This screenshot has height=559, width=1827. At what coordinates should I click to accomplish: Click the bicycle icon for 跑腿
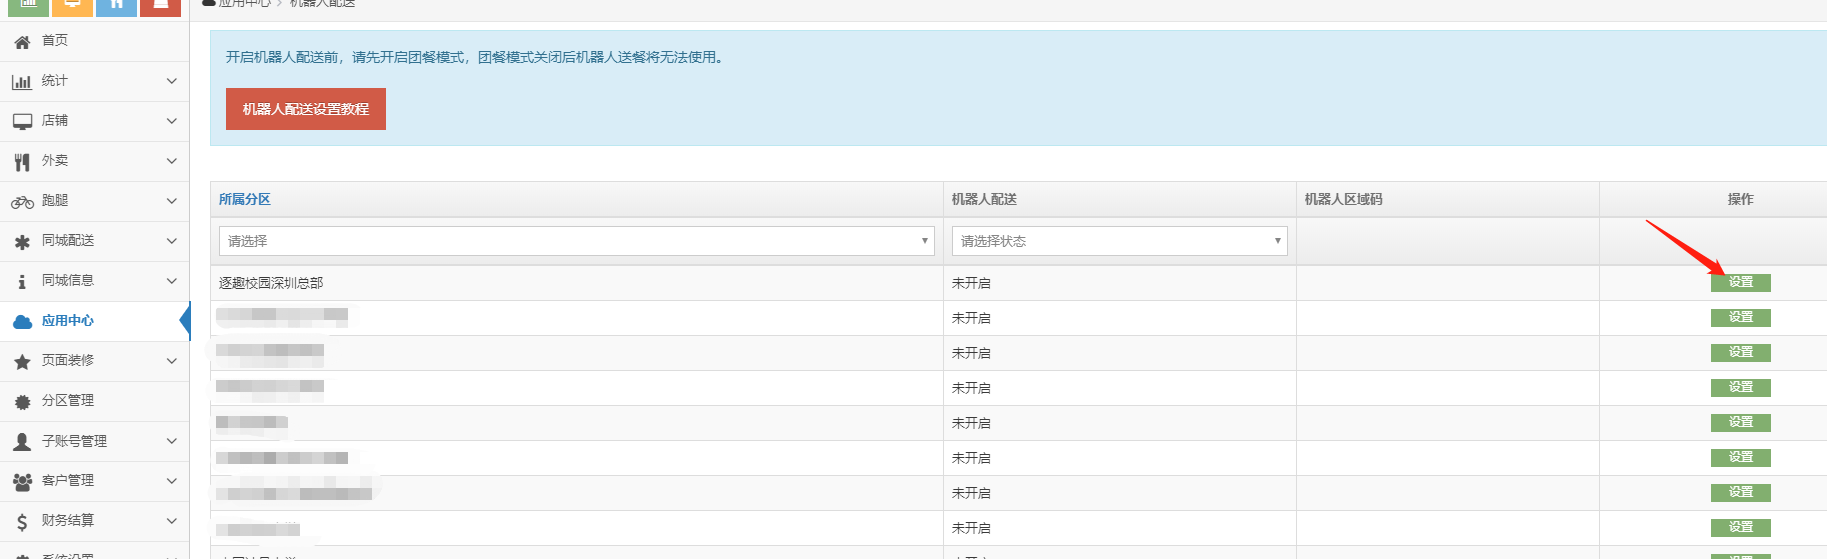pos(22,202)
